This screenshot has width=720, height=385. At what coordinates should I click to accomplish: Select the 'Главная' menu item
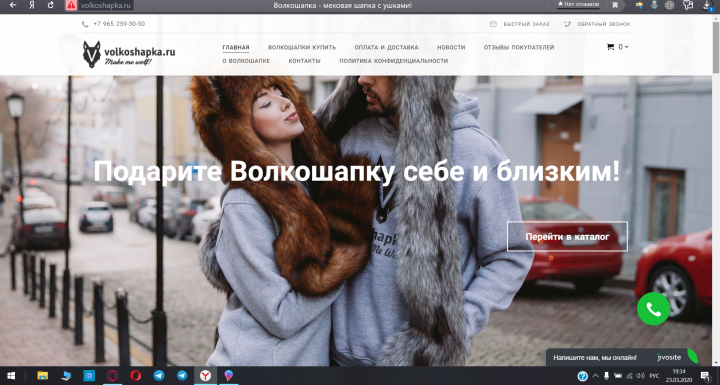point(236,47)
